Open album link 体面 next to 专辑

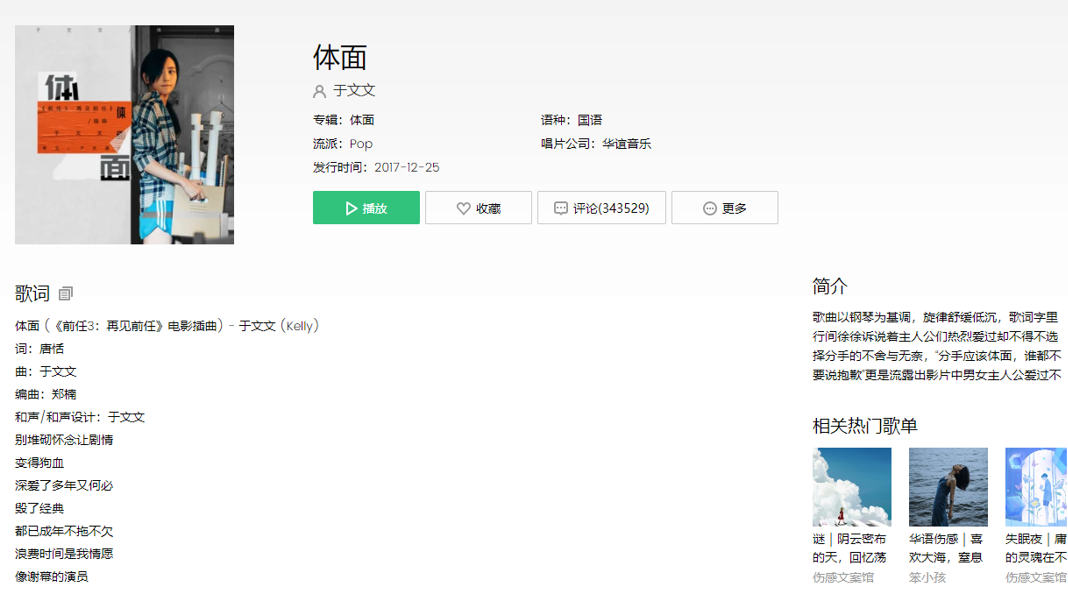(362, 120)
